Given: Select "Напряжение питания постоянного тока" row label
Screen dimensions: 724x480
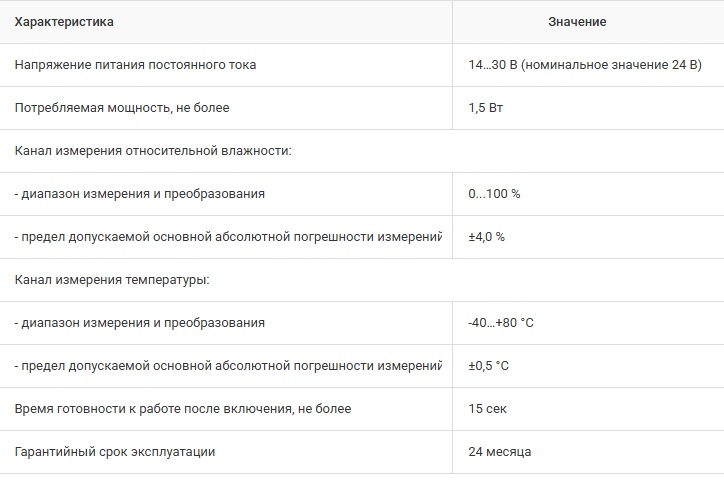Looking at the screenshot, I should [x=135, y=65].
